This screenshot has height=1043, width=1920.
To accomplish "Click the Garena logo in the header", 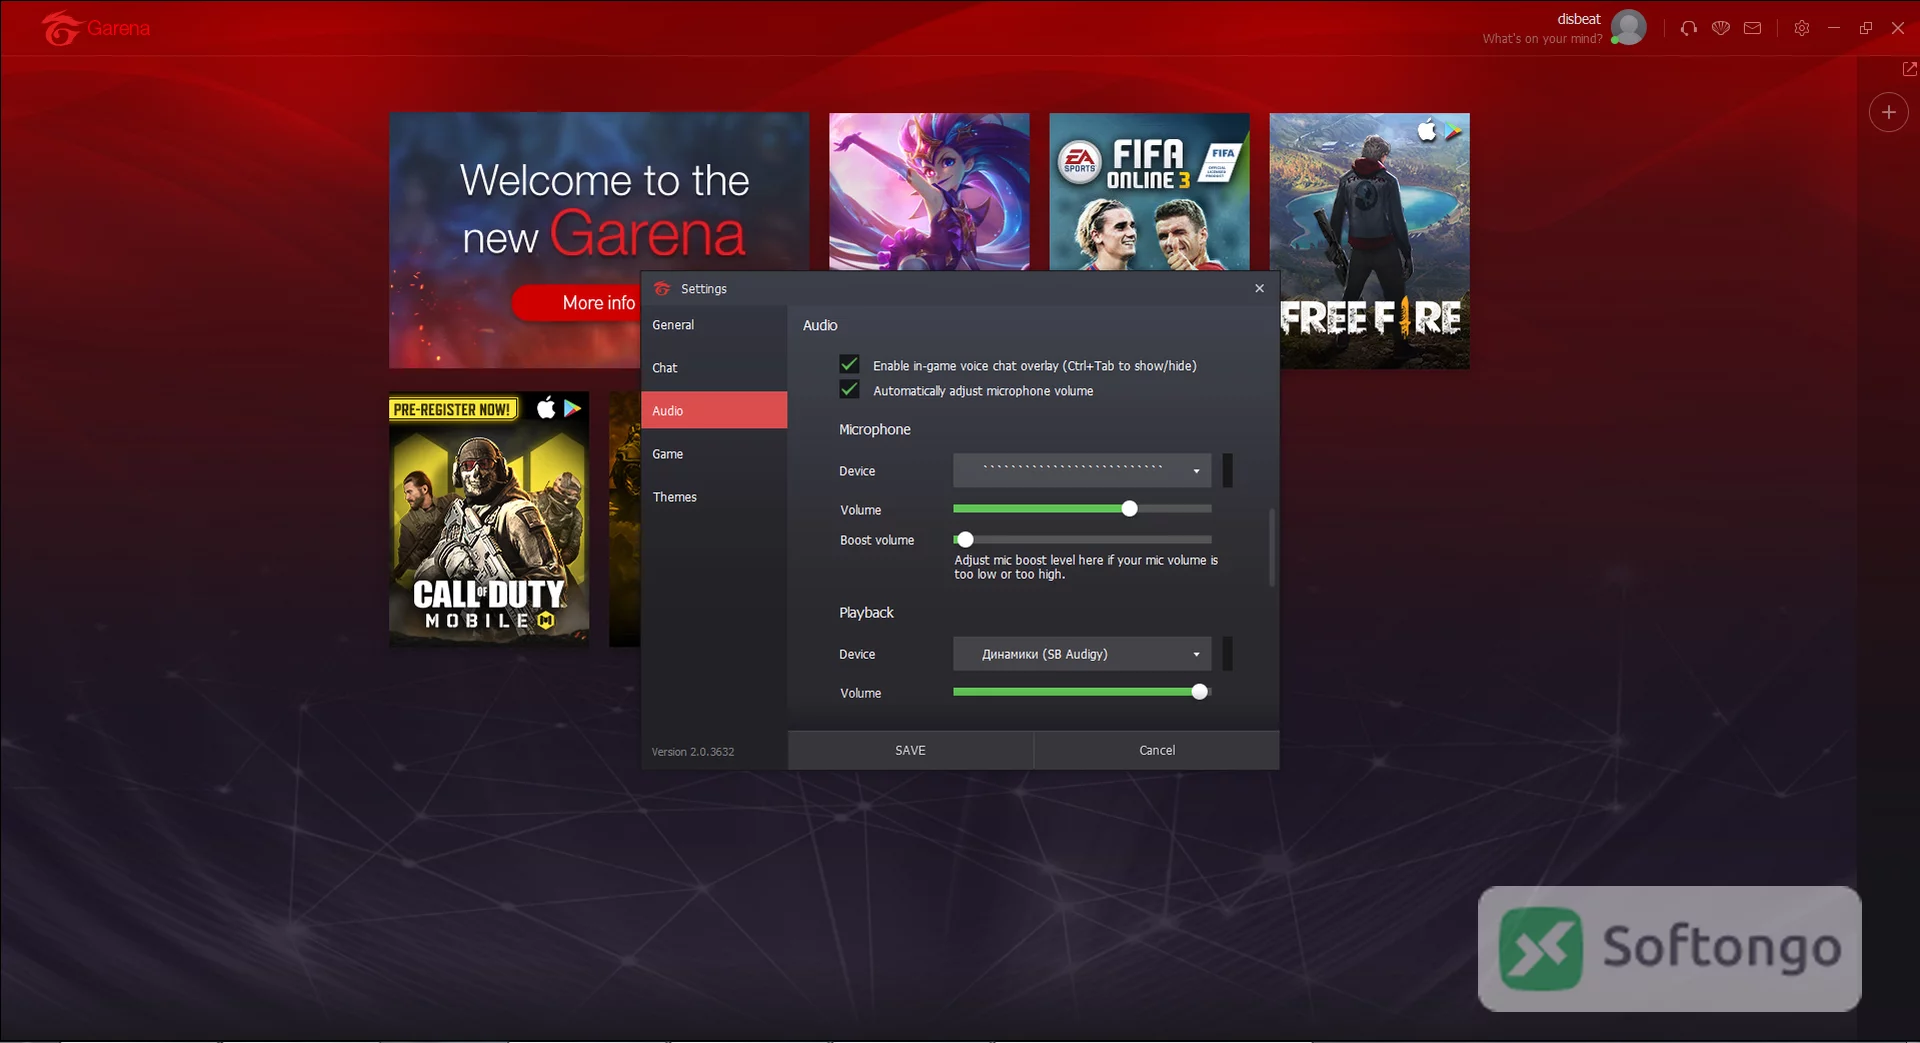I will 96,29.
